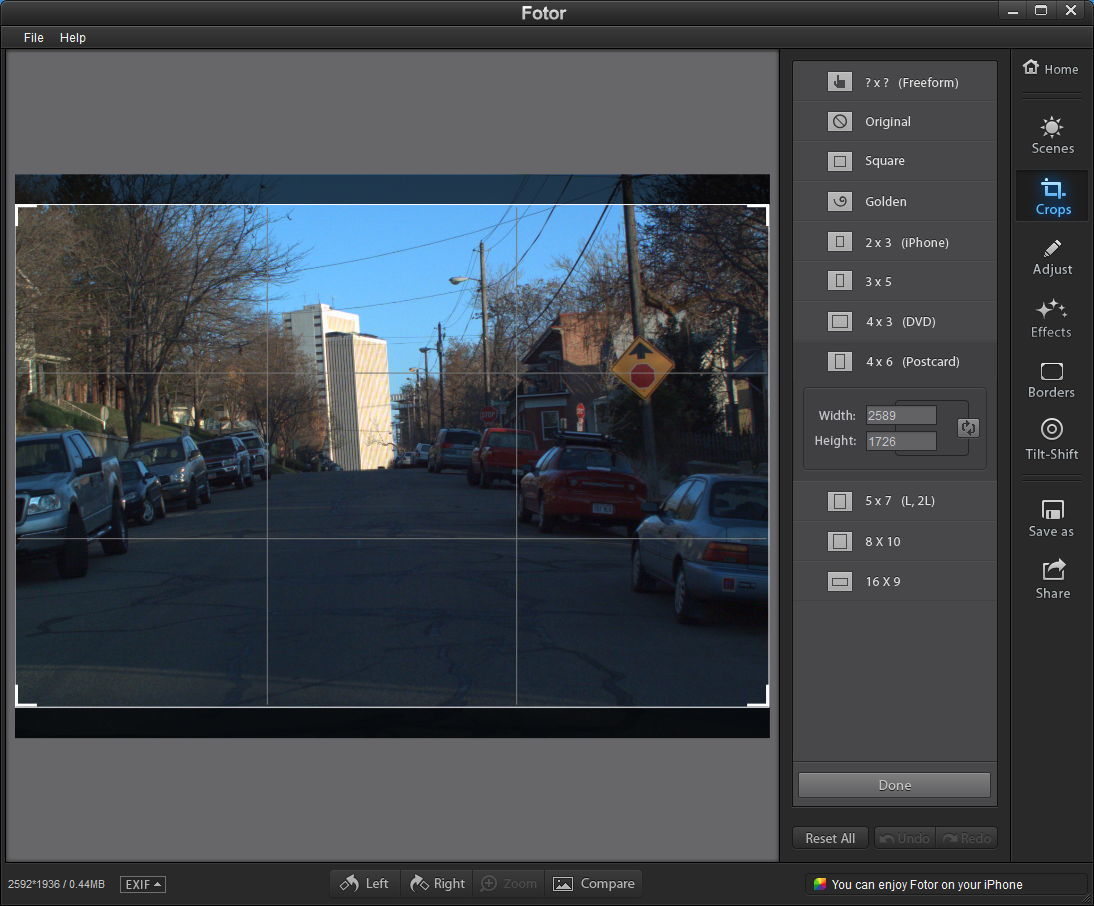Viewport: 1094px width, 906px height.
Task: Rotate the image Right
Action: tap(437, 884)
